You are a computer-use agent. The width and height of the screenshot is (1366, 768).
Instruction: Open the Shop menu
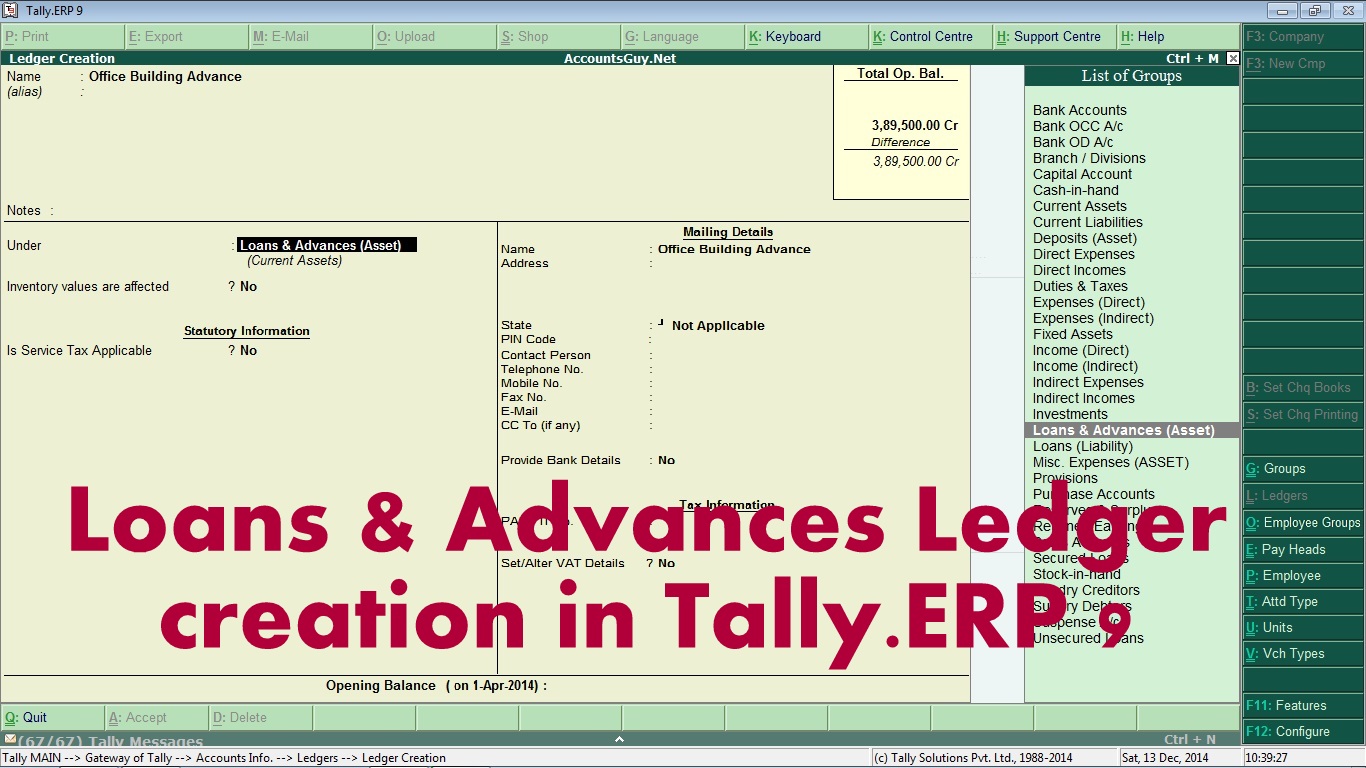pyautogui.click(x=559, y=37)
